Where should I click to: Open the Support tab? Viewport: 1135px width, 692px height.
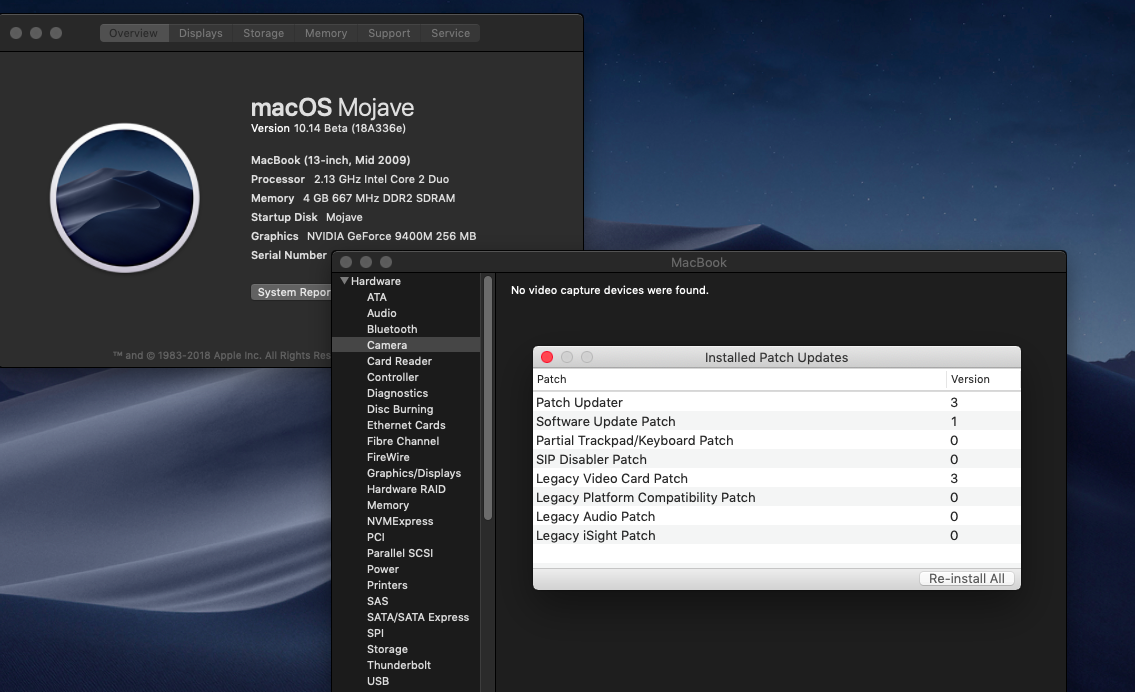(x=389, y=33)
